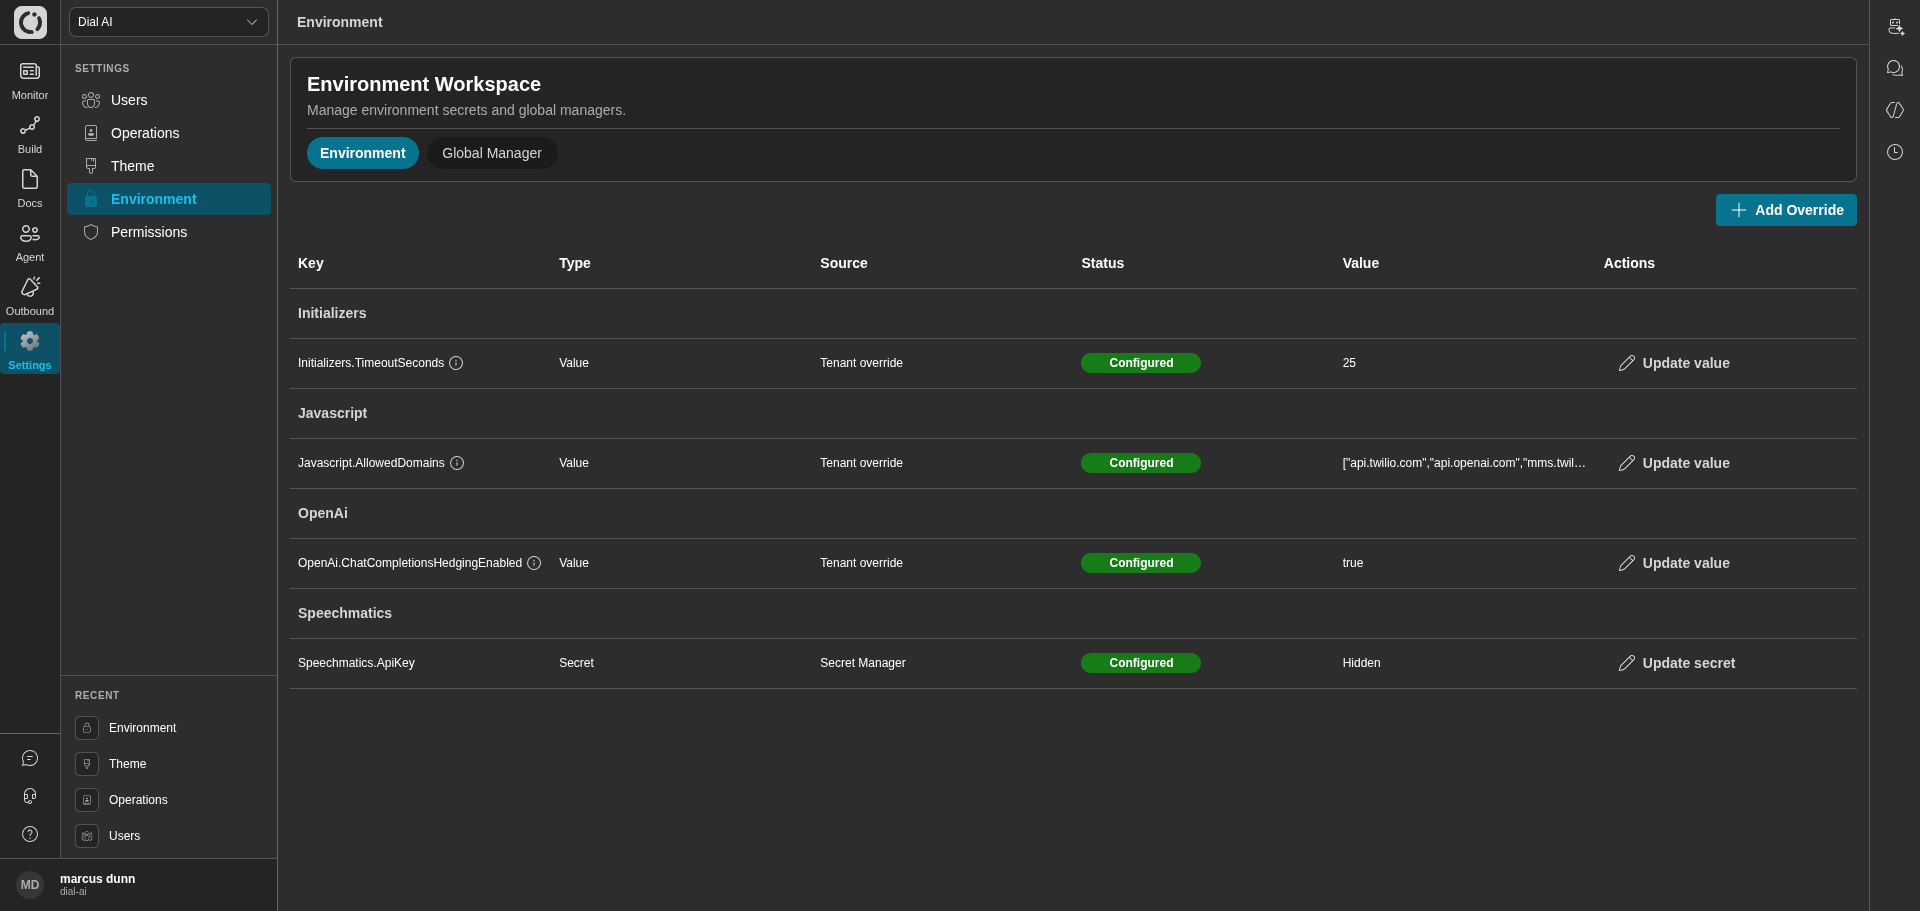Screen dimensions: 1920x911
Task: Open recent Users item
Action: click(x=169, y=836)
